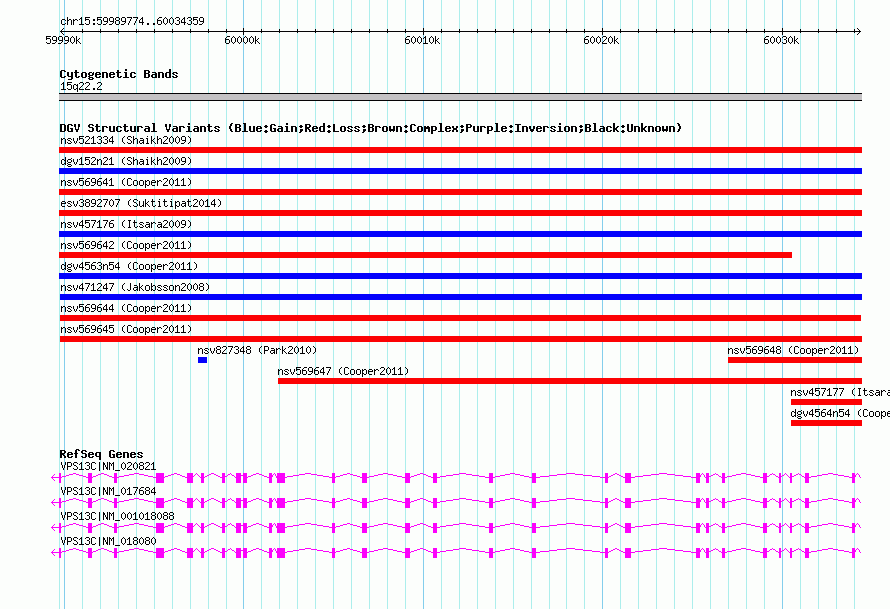Click the nsv569648 (Cooper2011) label
Viewport: 890px width, 609px height.
tap(794, 350)
